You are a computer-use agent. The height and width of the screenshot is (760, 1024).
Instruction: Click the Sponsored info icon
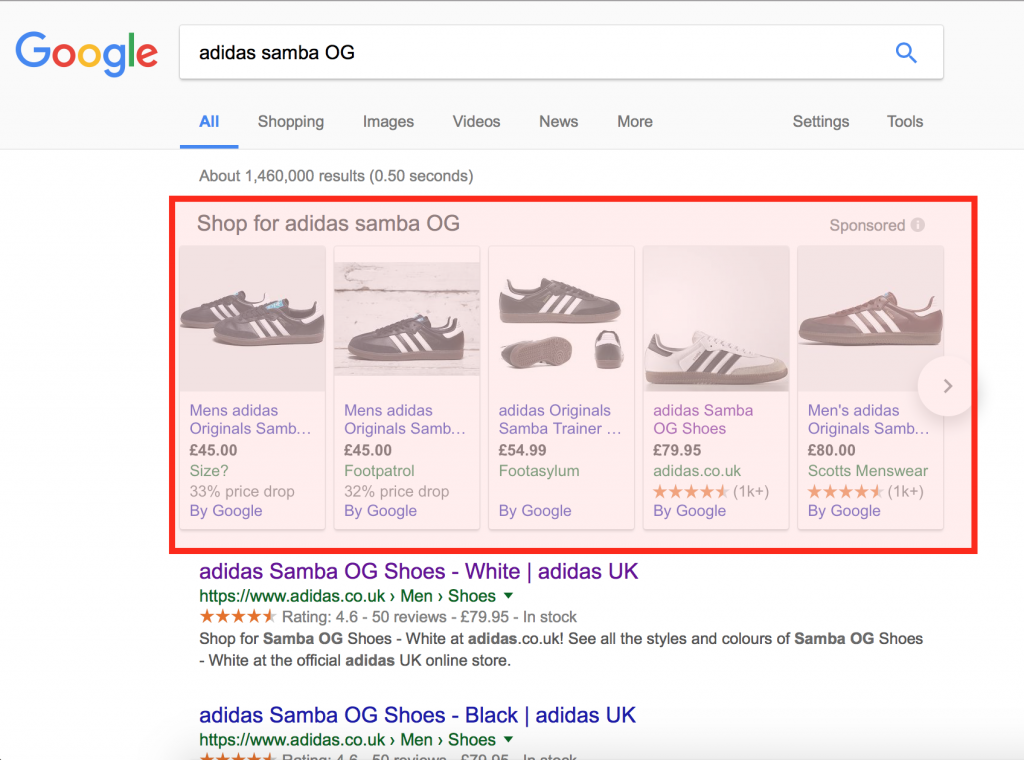(918, 225)
